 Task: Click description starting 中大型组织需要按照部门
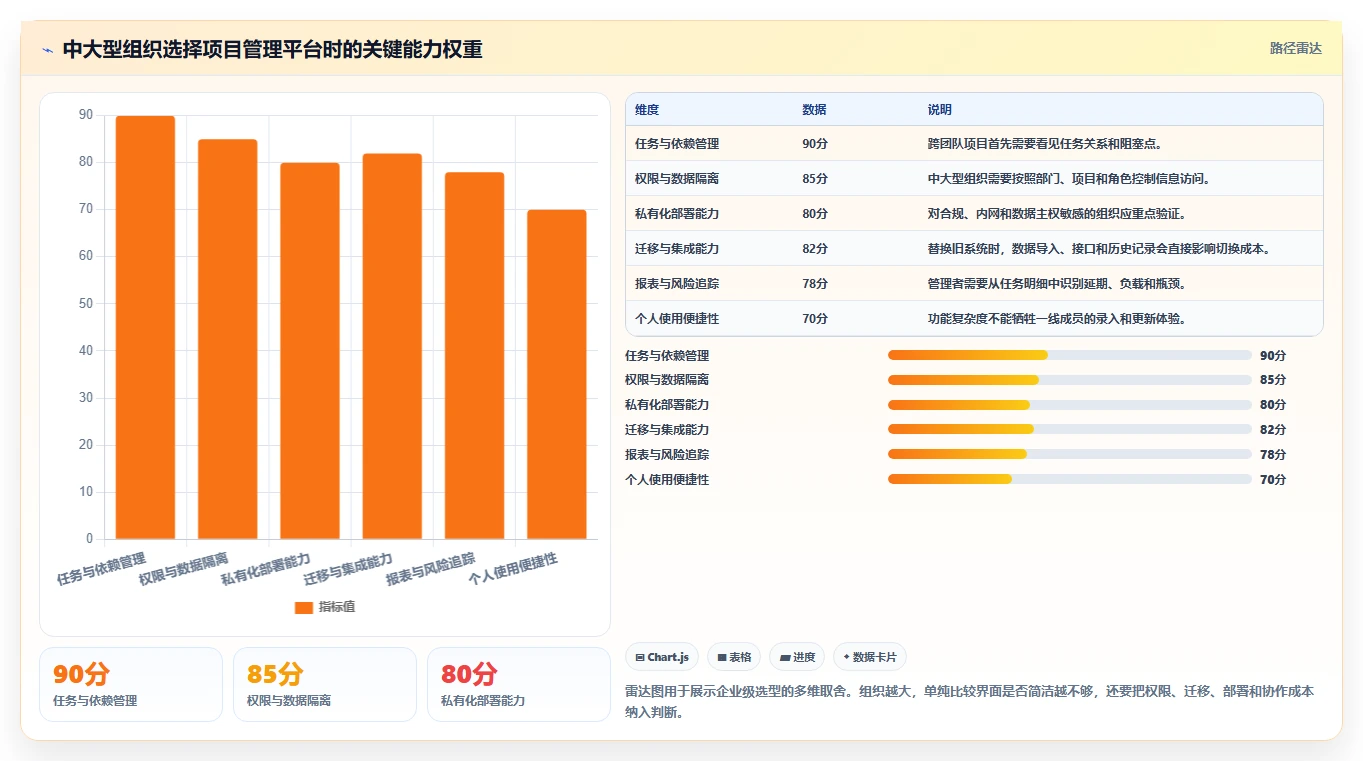pos(1069,179)
